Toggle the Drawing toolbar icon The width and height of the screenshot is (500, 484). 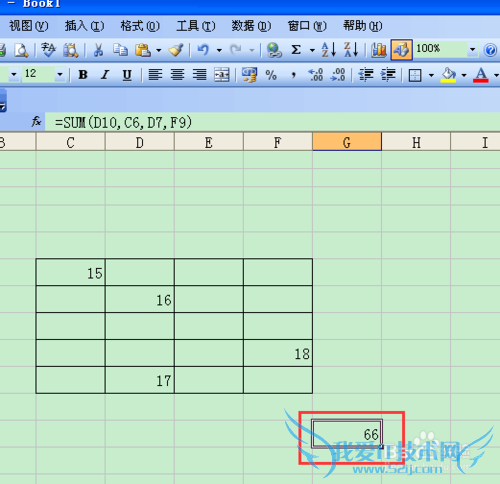(401, 50)
